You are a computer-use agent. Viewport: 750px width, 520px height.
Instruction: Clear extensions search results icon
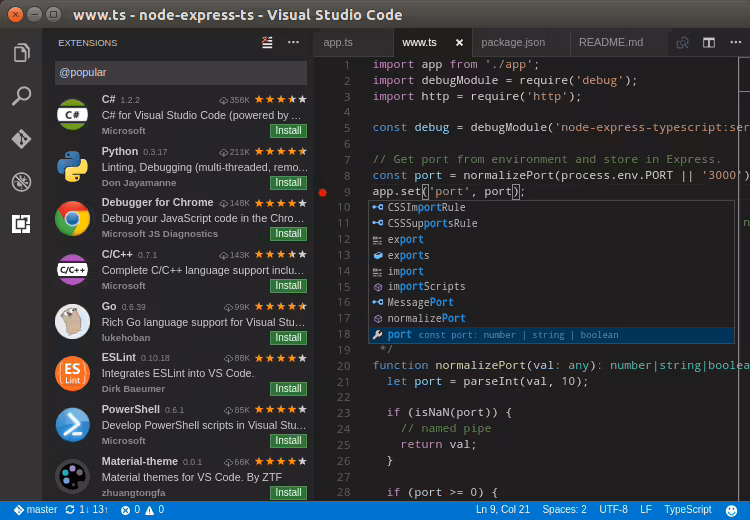pos(267,43)
